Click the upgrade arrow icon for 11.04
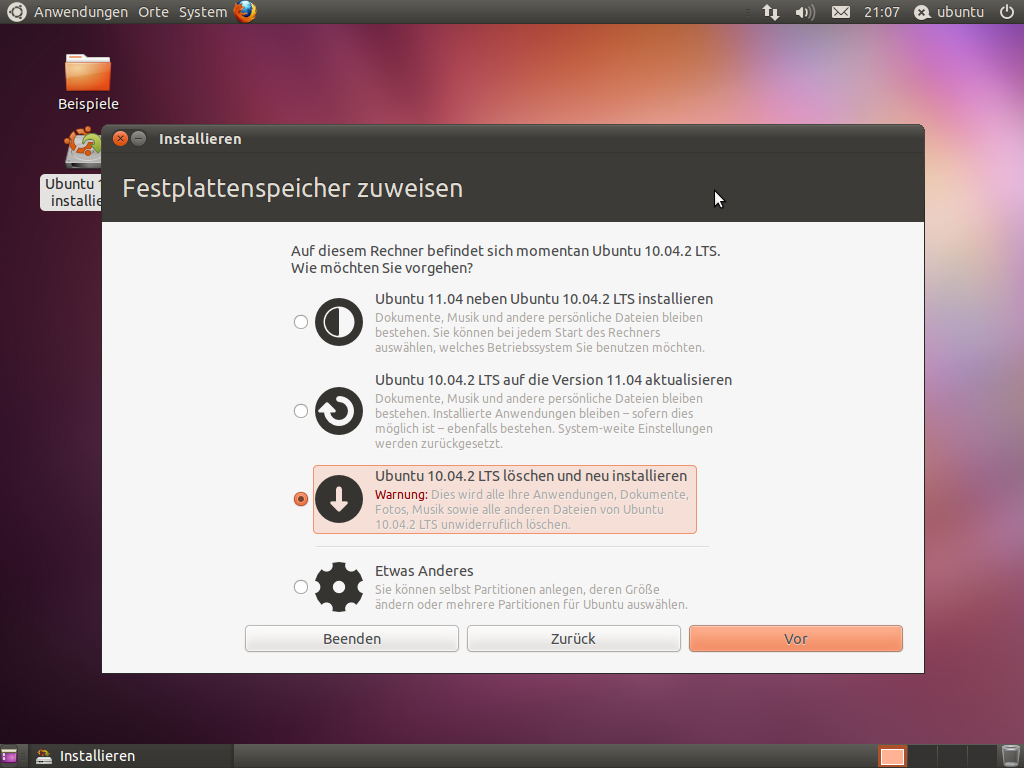The height and width of the screenshot is (768, 1024). [x=338, y=411]
